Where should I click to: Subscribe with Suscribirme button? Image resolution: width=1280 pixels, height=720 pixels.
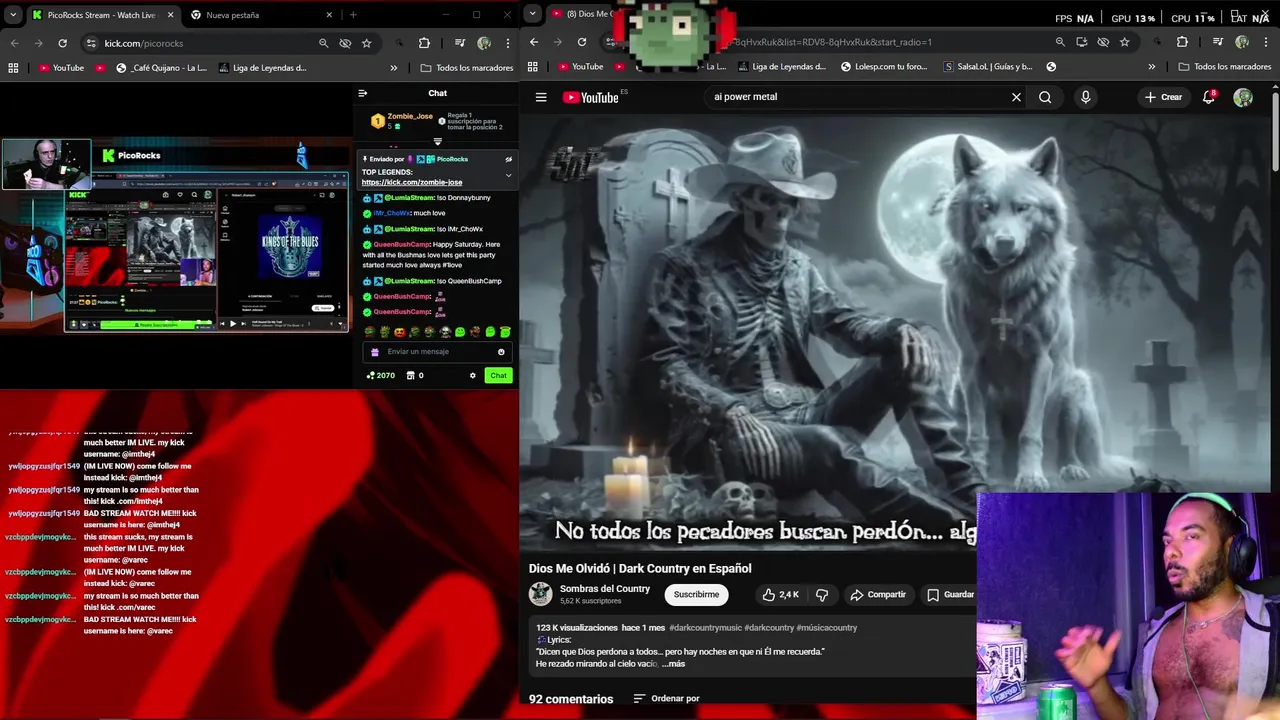[x=696, y=594]
